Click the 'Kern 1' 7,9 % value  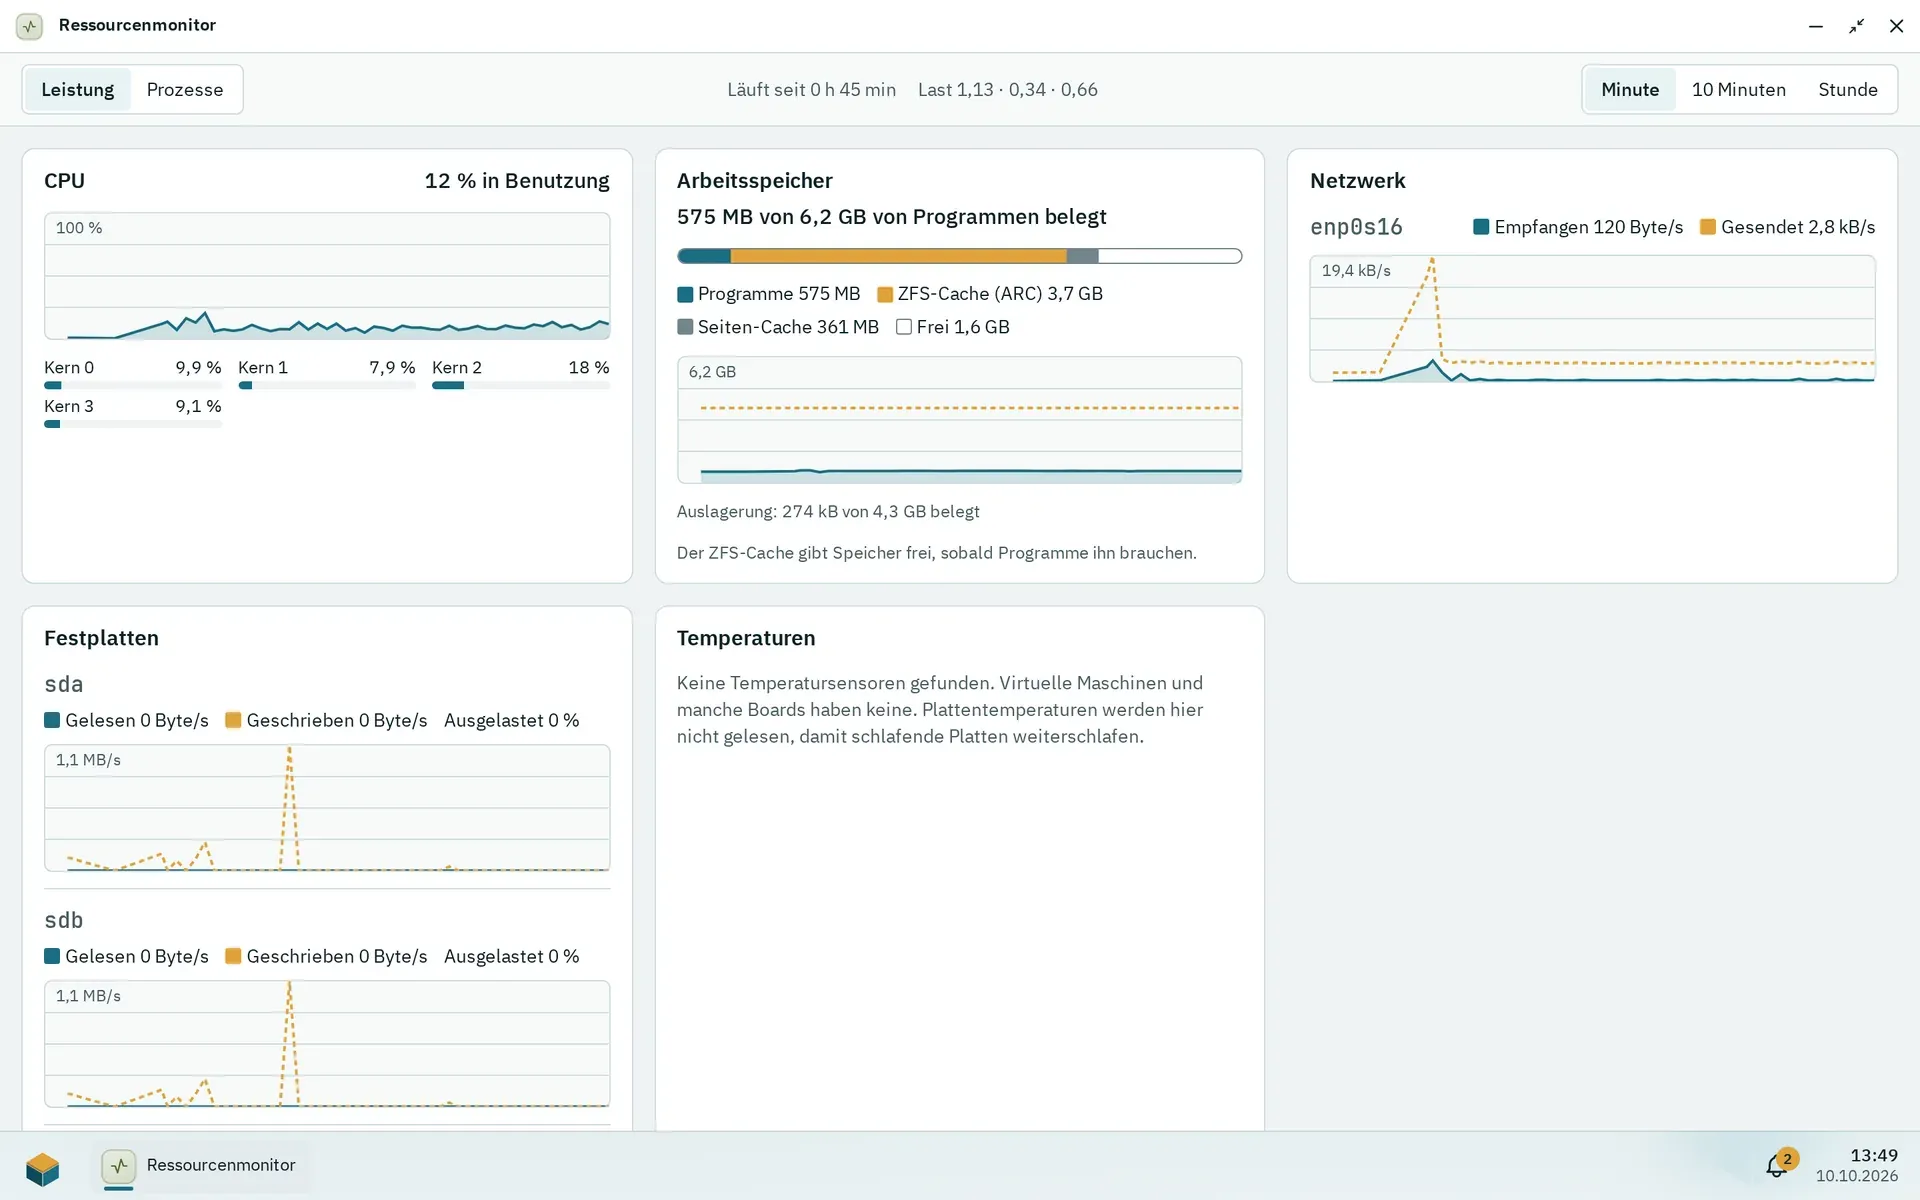tap(392, 368)
